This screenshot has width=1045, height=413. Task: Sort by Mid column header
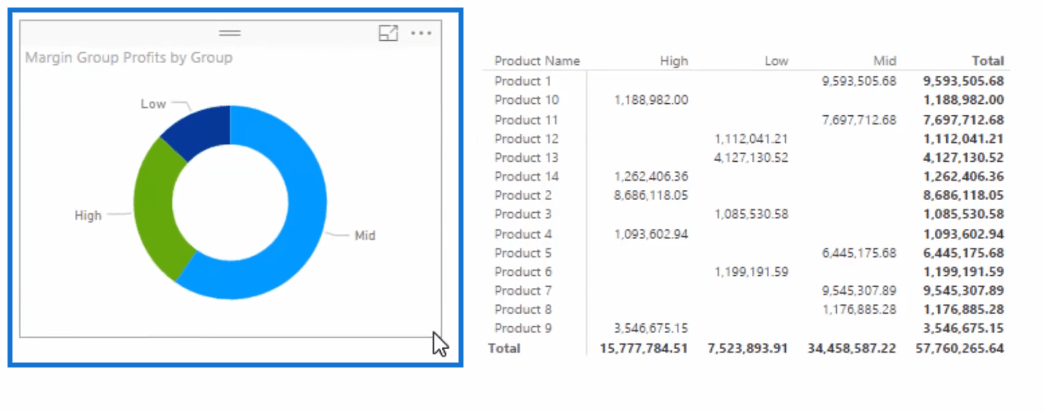tap(885, 61)
